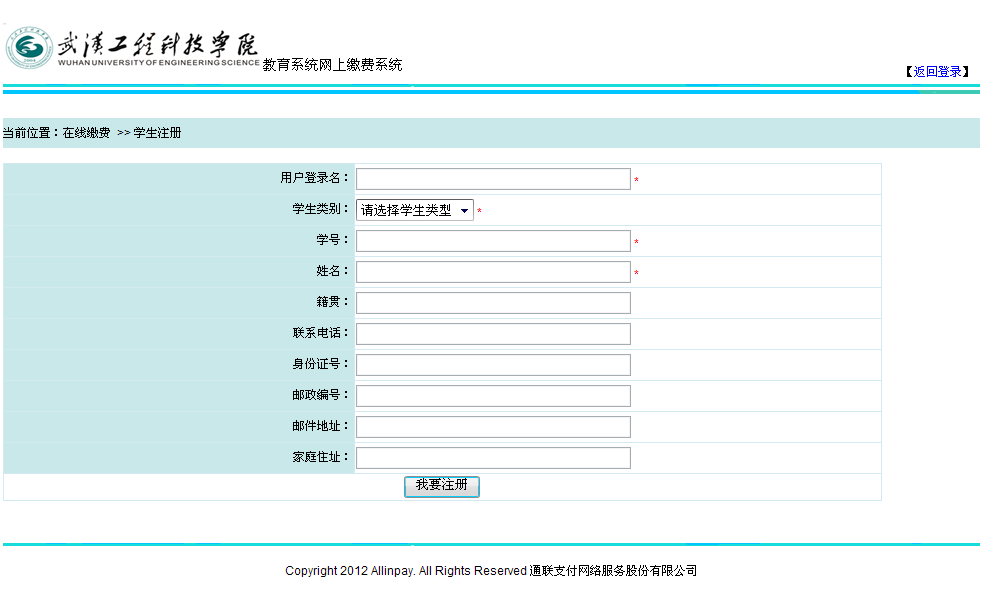Select the 姓名 input field
1000x599 pixels.
493,272
